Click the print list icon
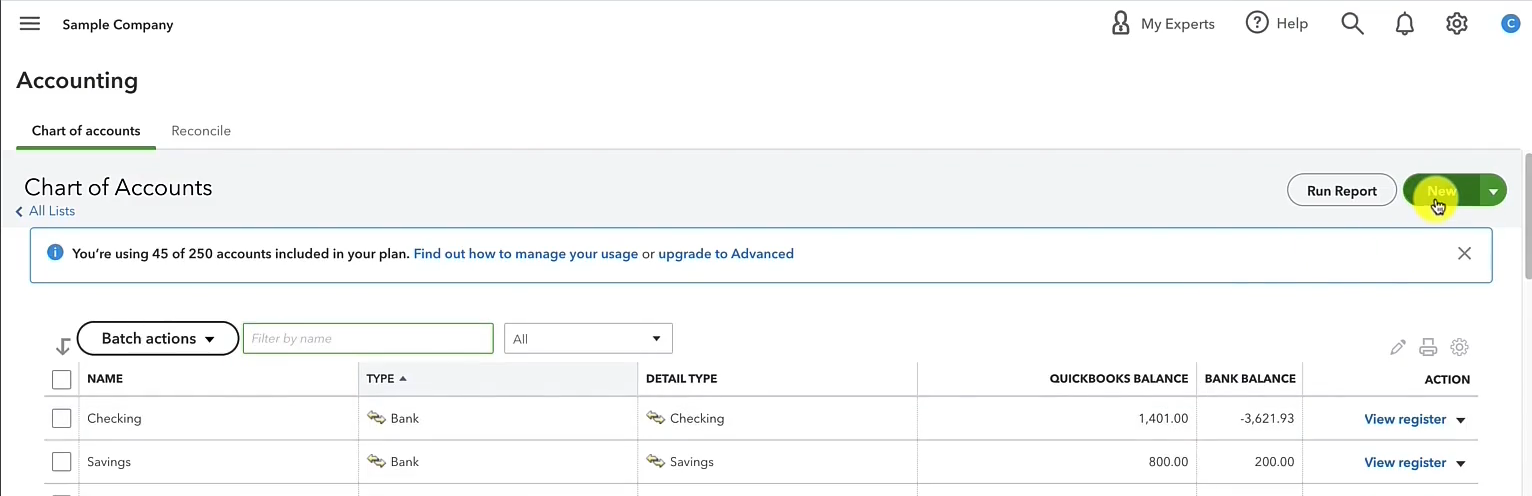The image size is (1532, 496). (1428, 347)
